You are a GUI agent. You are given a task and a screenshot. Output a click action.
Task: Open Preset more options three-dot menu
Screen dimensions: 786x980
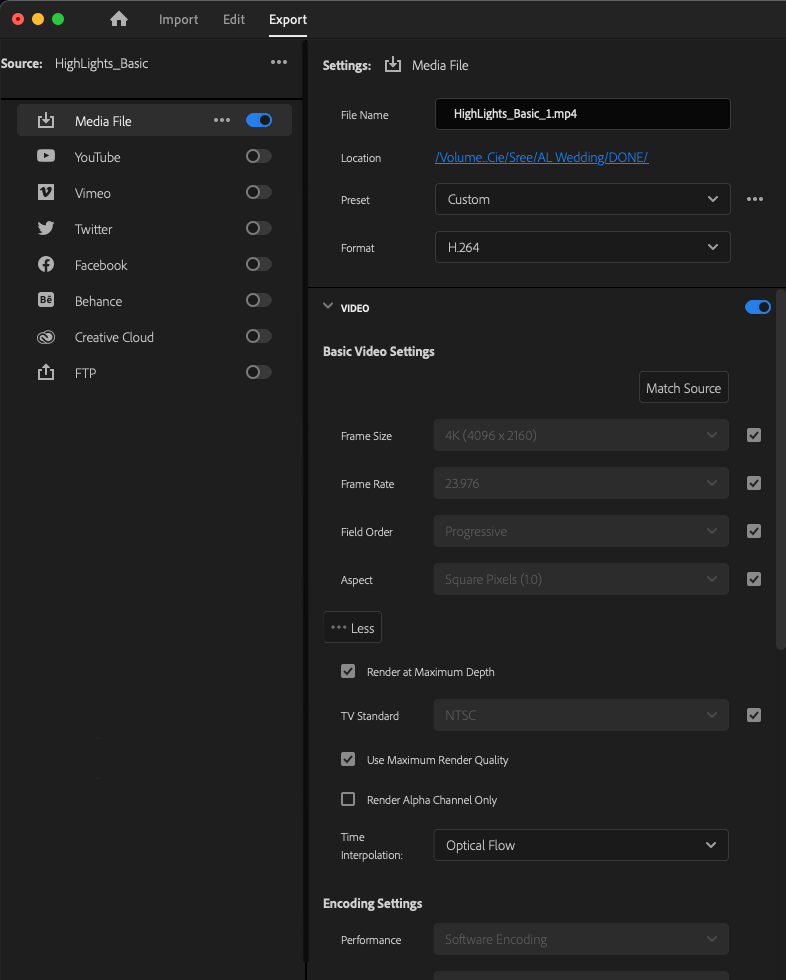click(755, 199)
